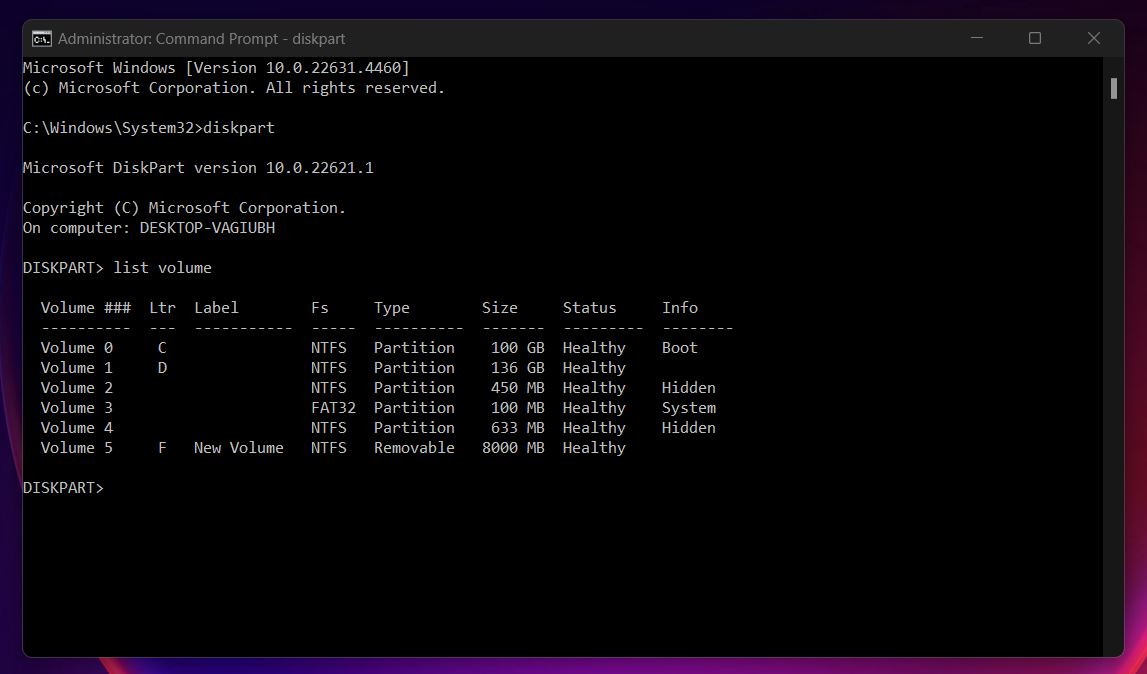Maximize the diskpart Command Prompt window
The height and width of the screenshot is (674, 1147).
pos(1034,38)
